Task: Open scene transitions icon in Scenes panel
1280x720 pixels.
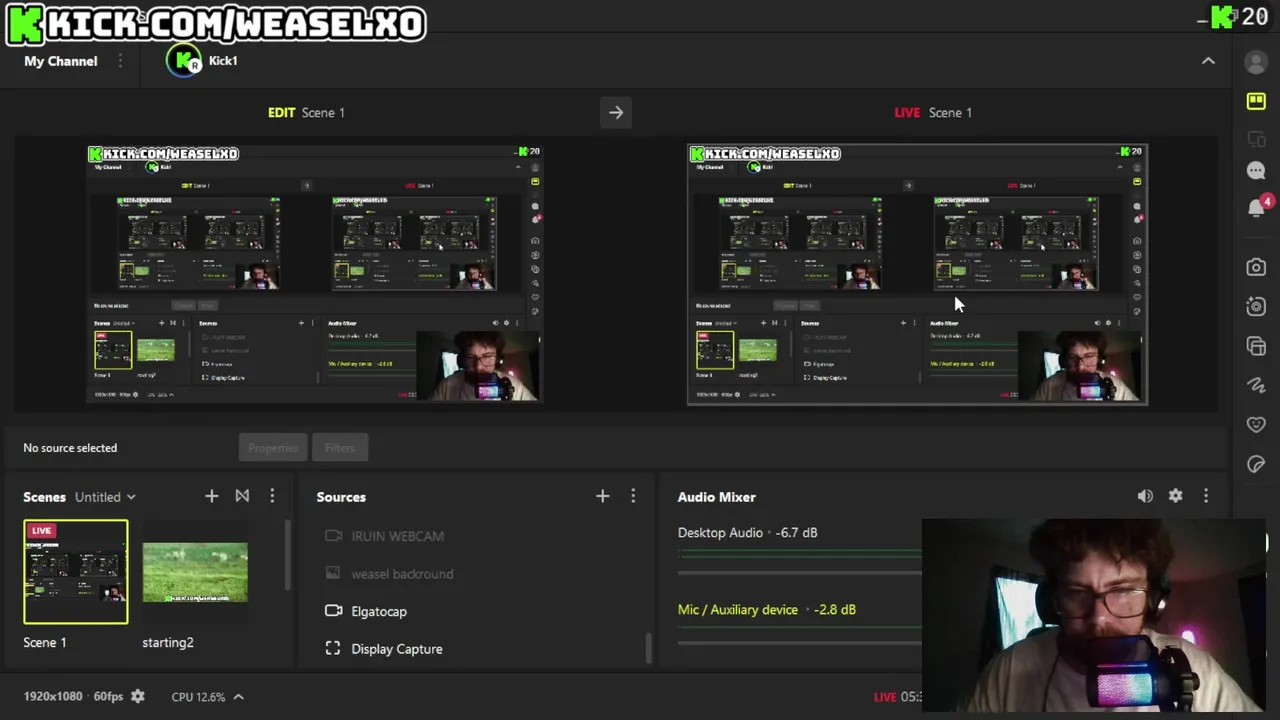Action: [x=242, y=496]
